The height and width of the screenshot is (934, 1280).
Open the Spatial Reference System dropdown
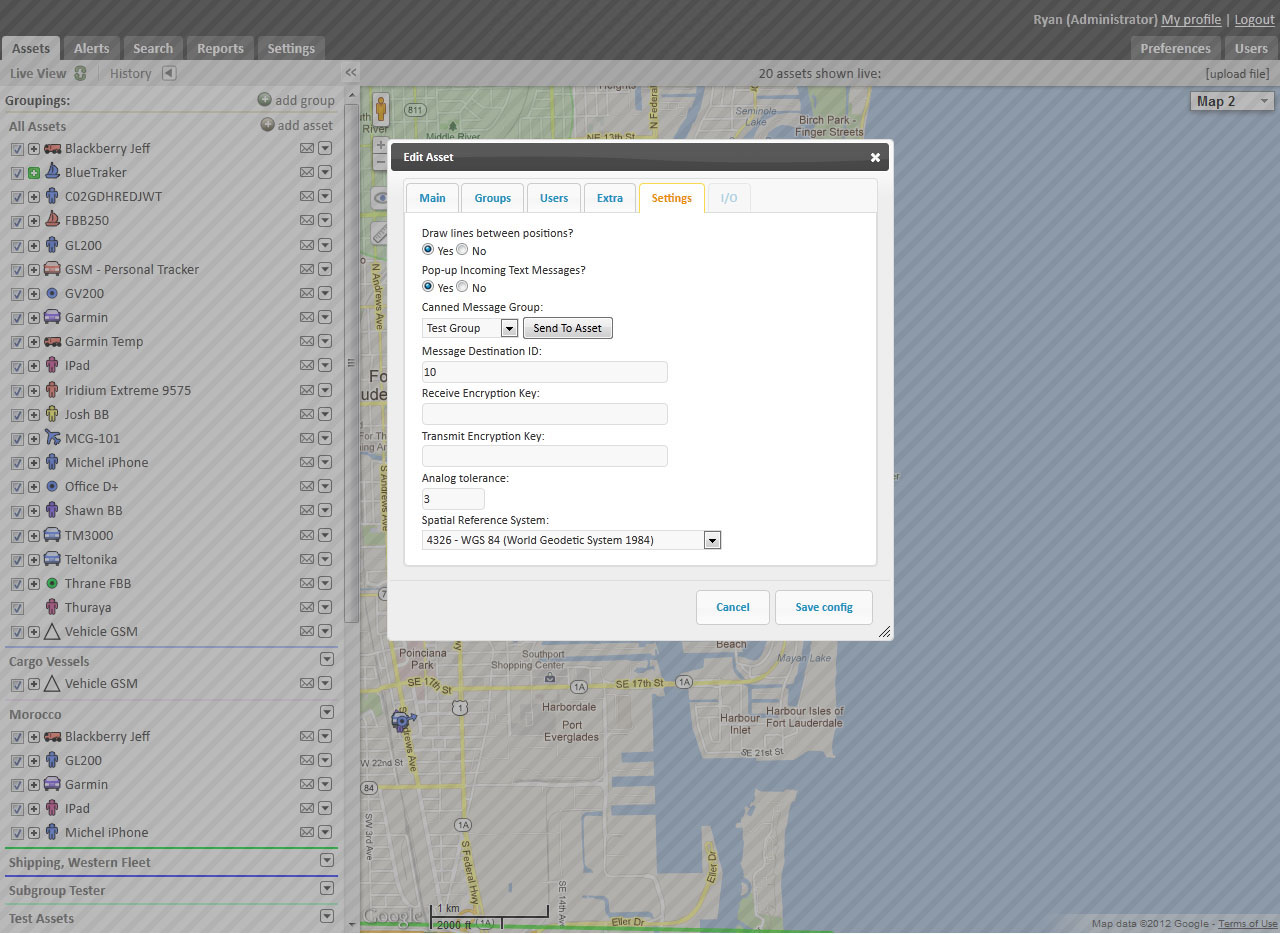pos(712,540)
